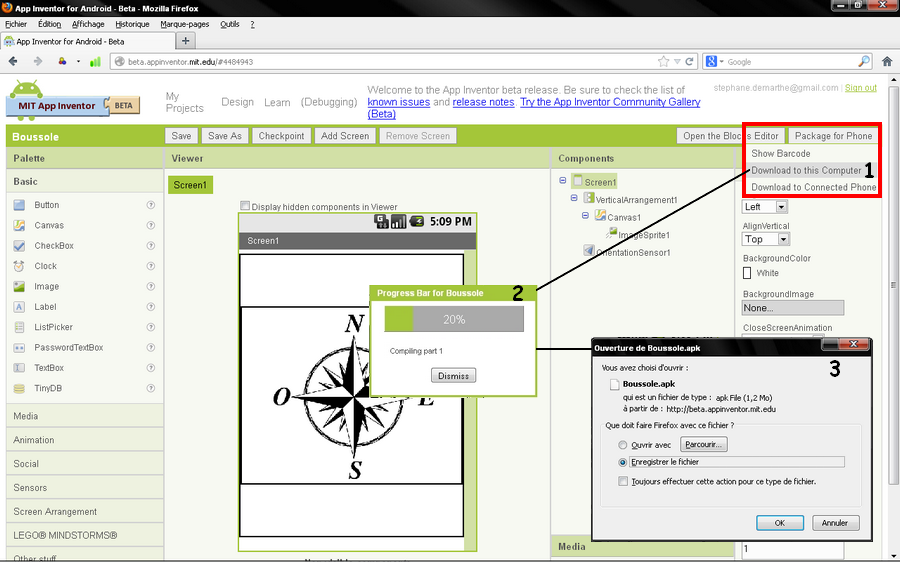Follow the known issues link
This screenshot has height=562, width=900.
(398, 102)
